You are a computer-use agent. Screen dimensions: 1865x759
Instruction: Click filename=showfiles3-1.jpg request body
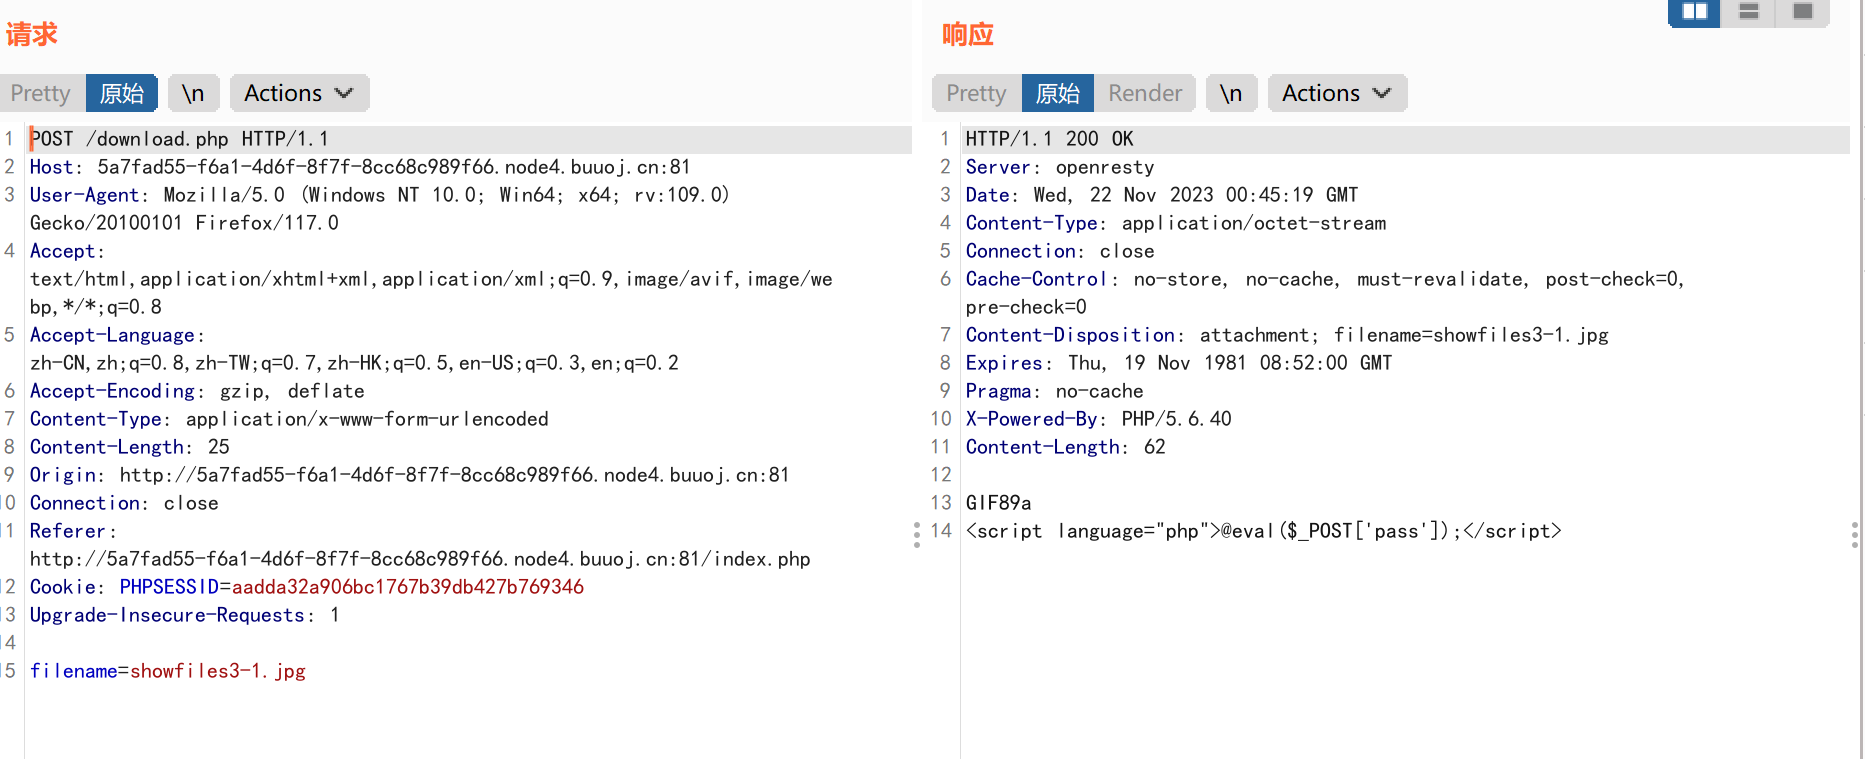tap(168, 671)
